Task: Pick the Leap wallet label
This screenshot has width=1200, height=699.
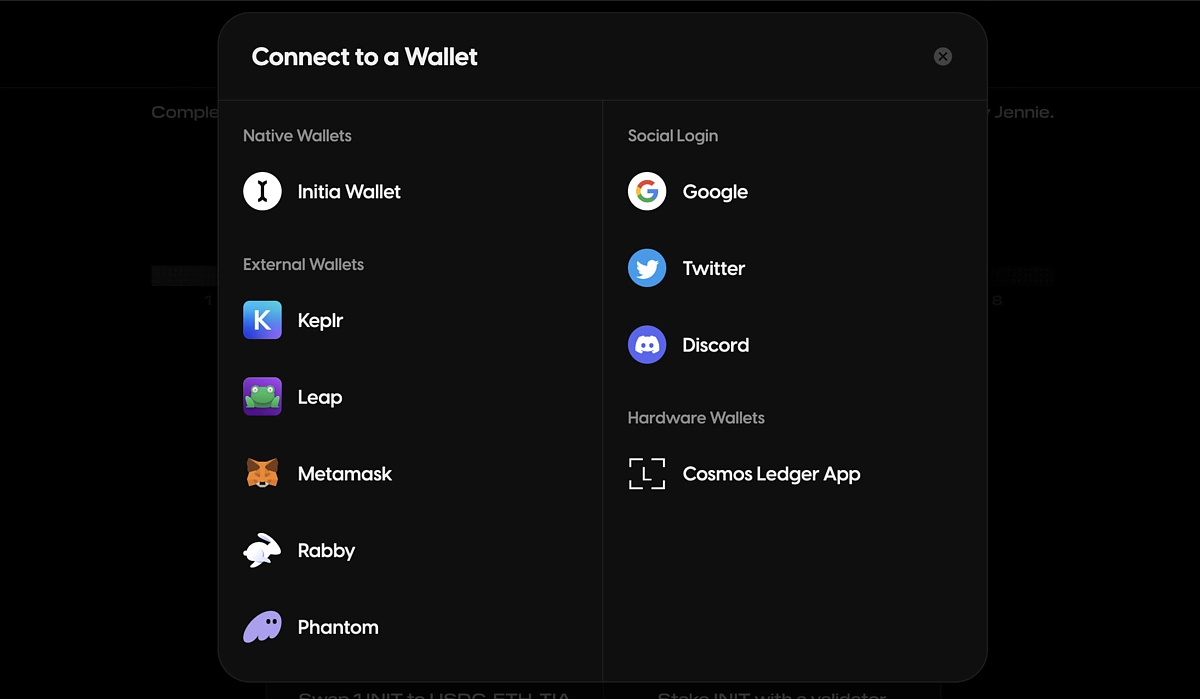Action: coord(320,398)
